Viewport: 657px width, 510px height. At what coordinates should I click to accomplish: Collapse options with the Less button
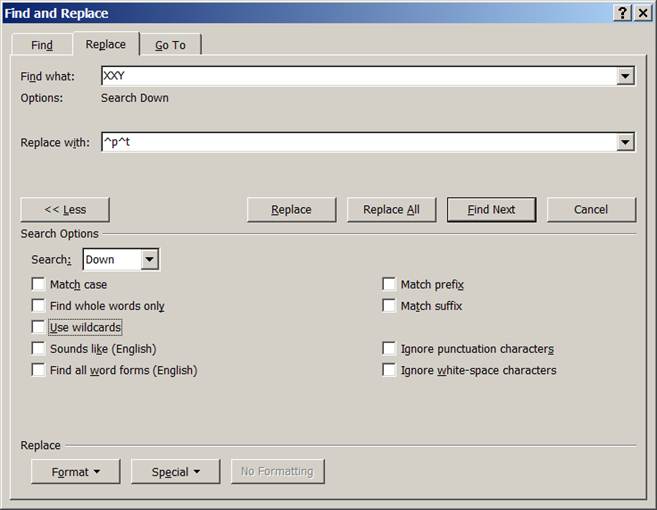[65, 209]
